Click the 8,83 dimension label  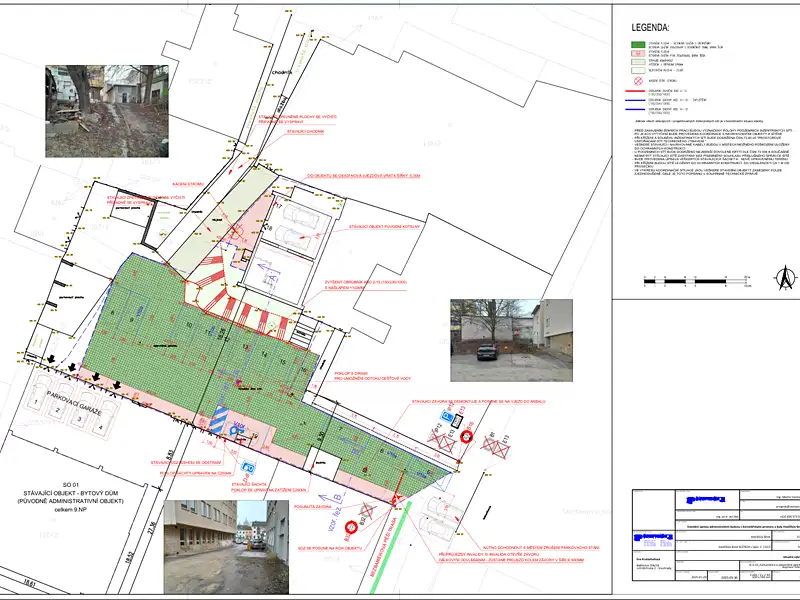(170, 456)
